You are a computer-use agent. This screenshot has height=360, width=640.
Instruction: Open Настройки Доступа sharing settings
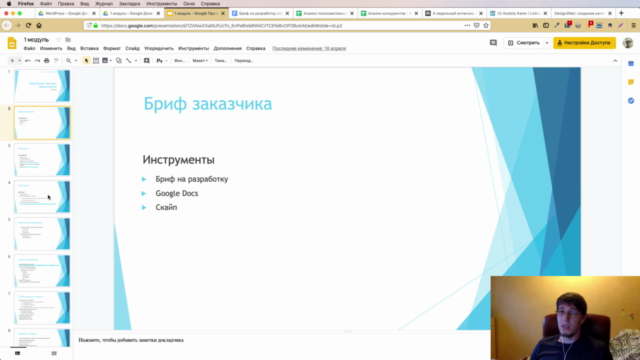[584, 42]
